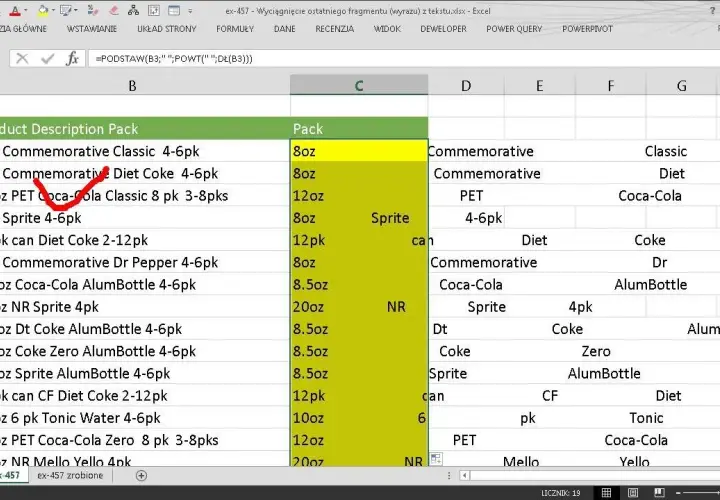The height and width of the screenshot is (500, 720).
Task: Click the Quick Analysis icon below selection
Action: (x=436, y=458)
